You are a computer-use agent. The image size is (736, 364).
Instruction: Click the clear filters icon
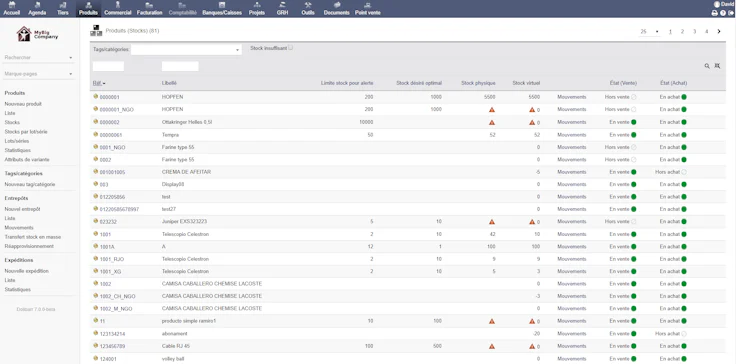717,66
